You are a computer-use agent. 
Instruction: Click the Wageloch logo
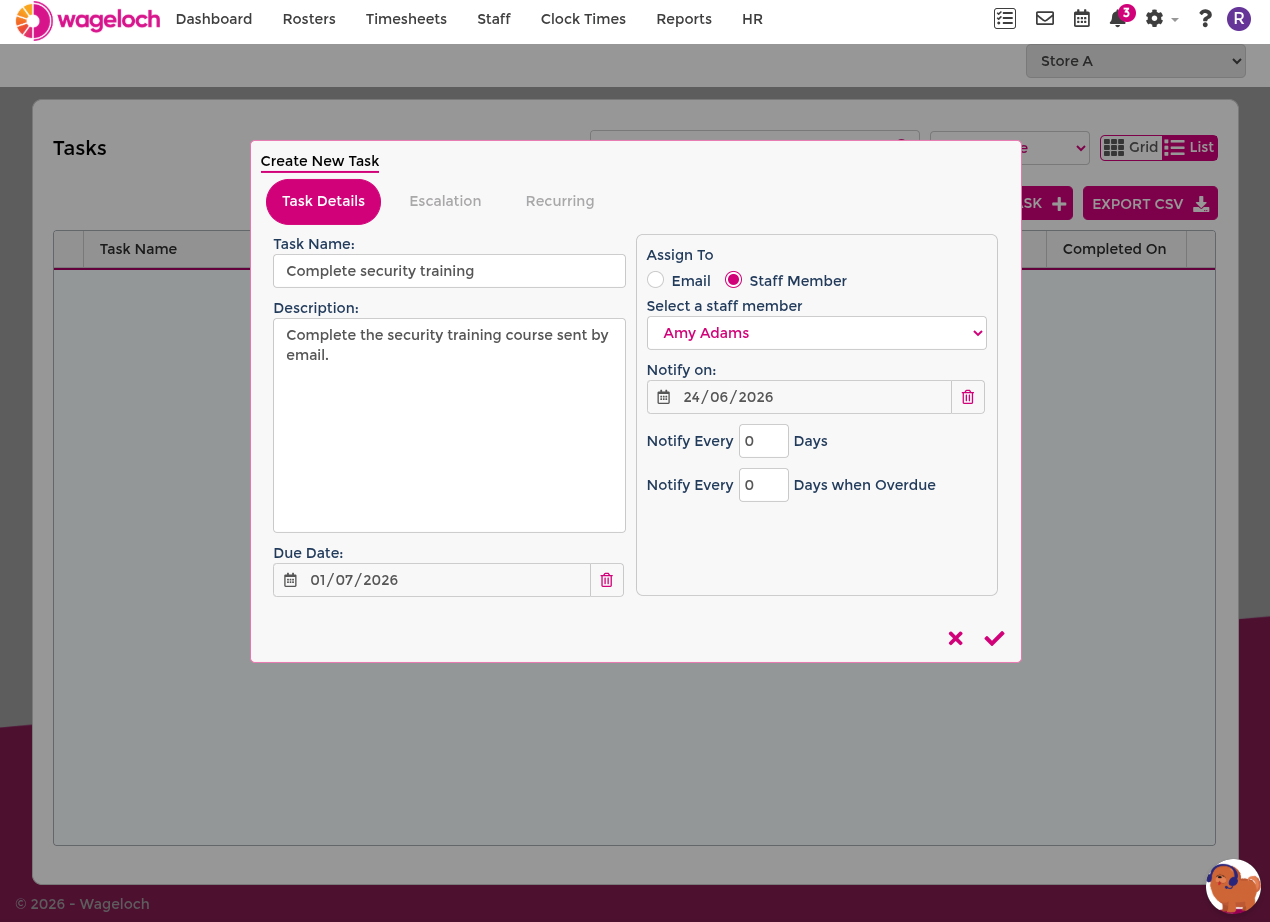tap(88, 20)
